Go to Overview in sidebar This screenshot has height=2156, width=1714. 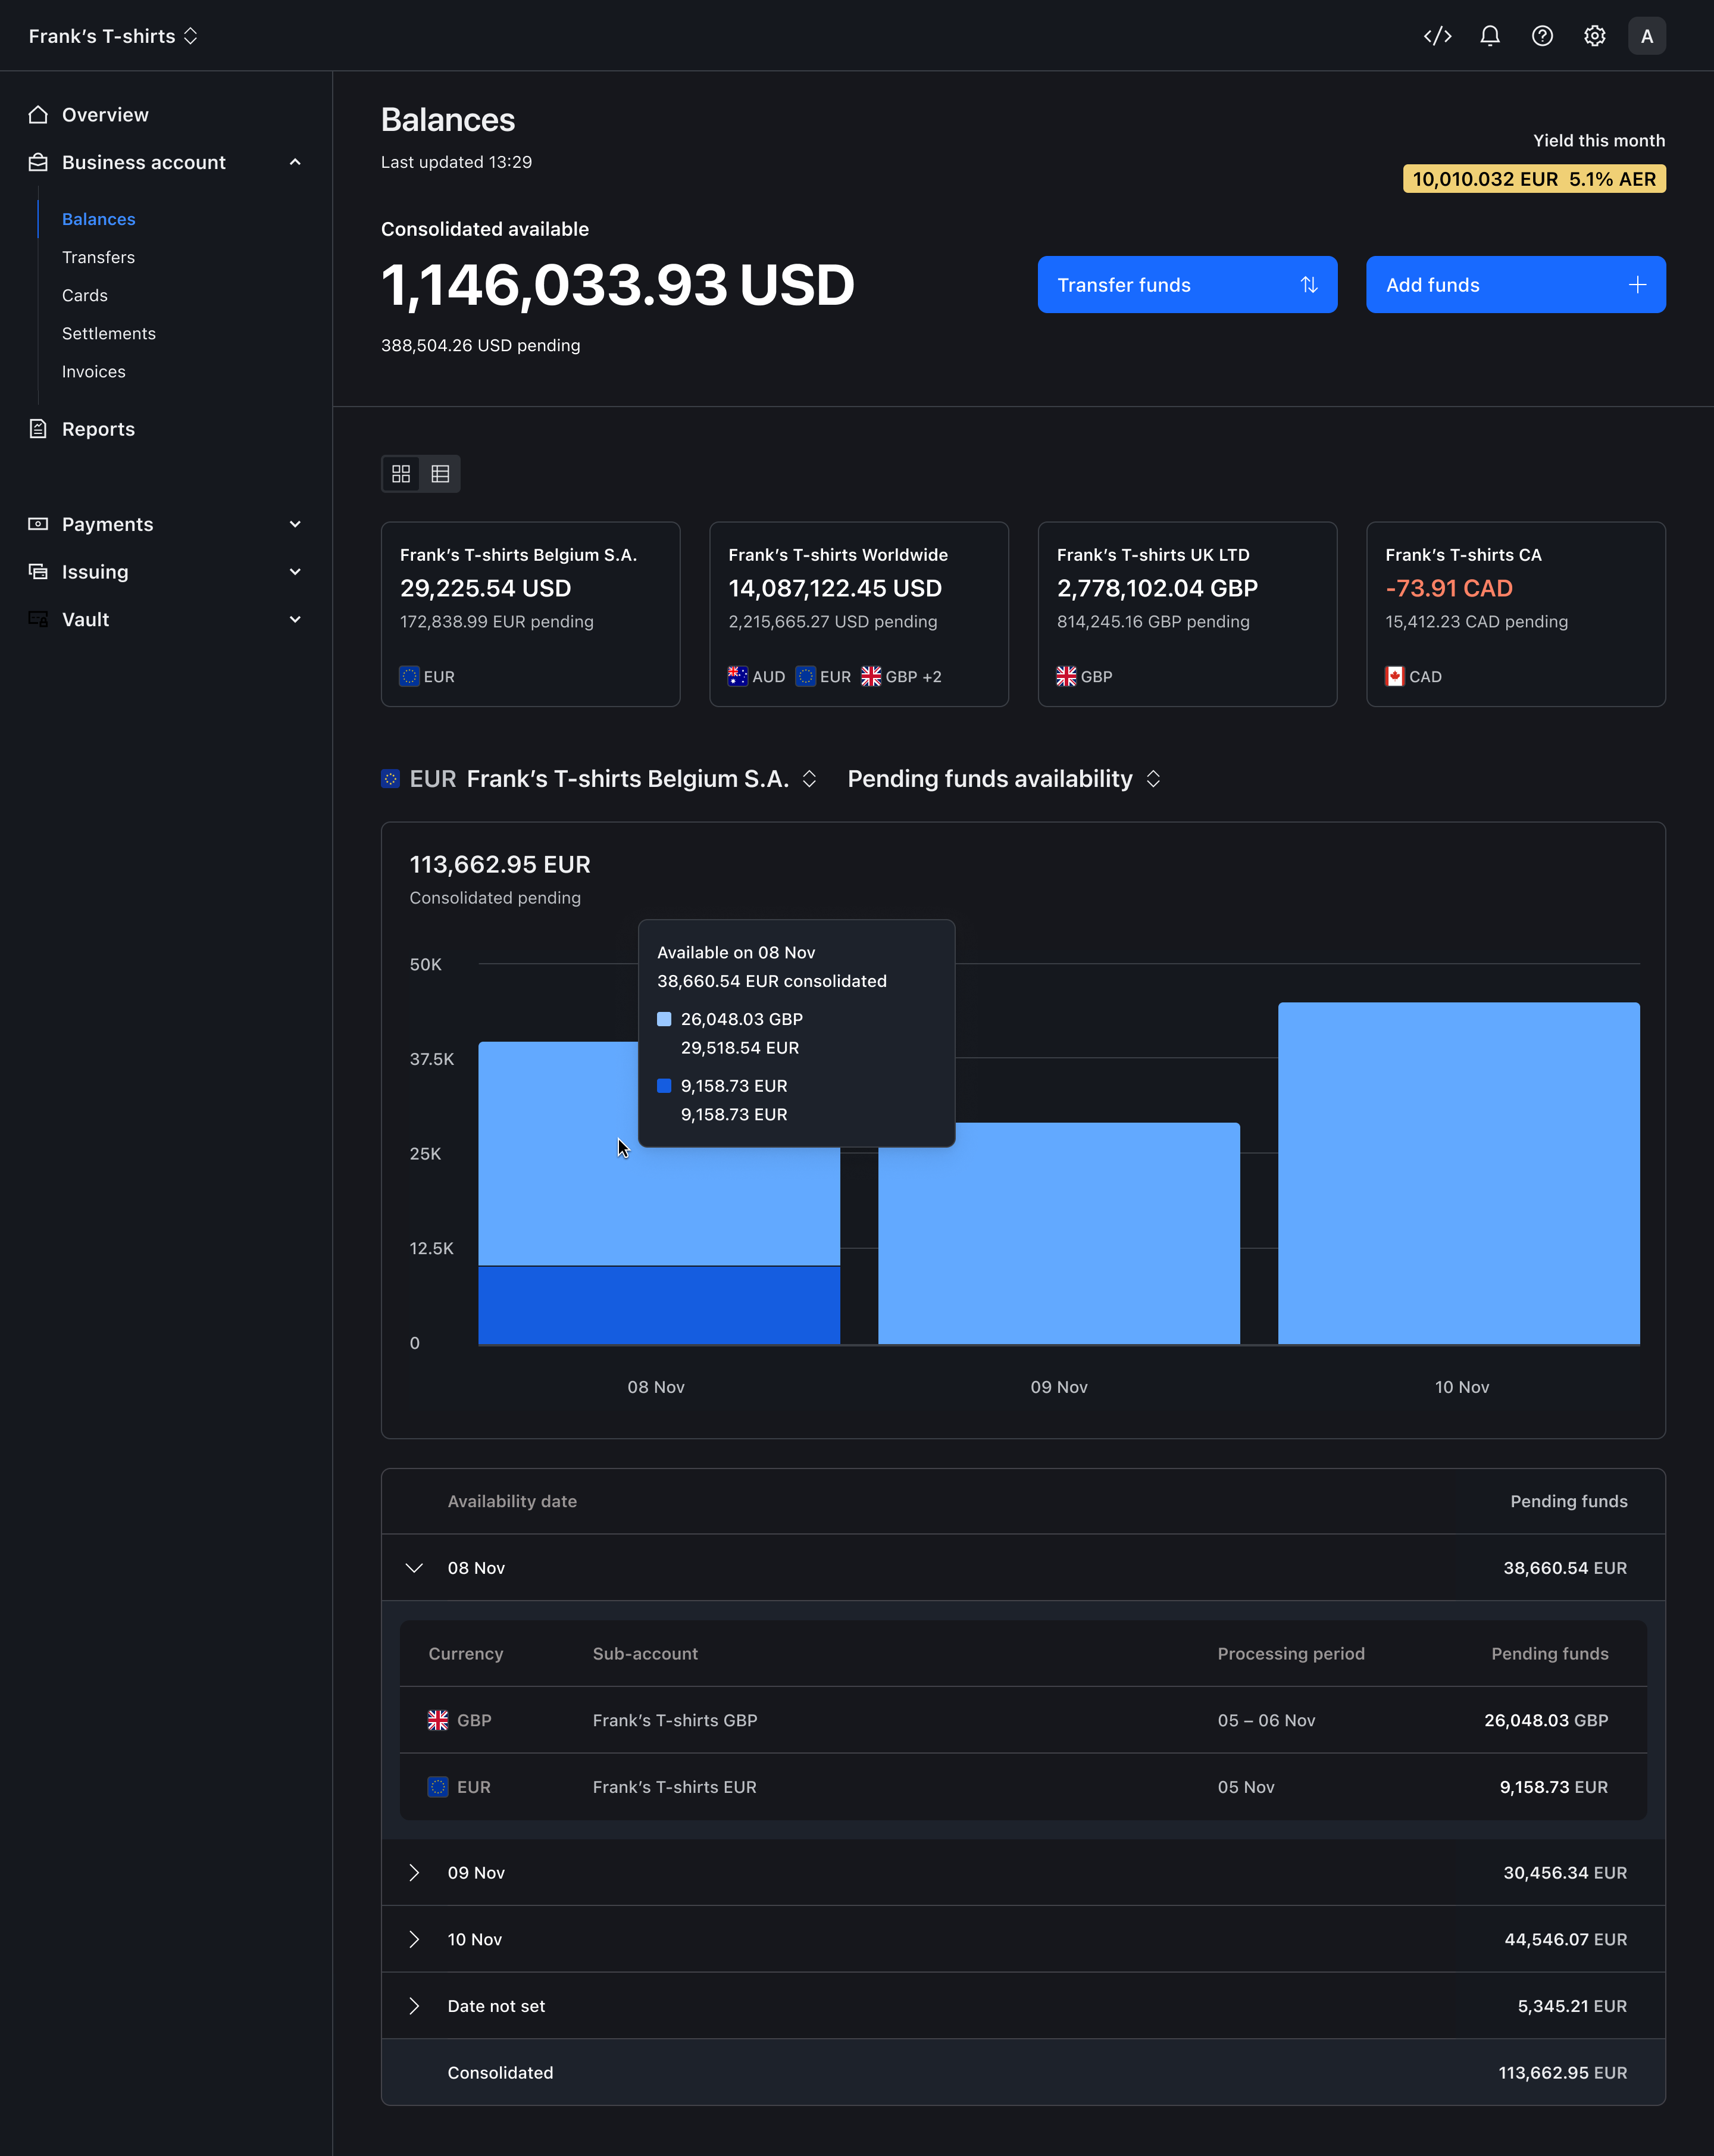pyautogui.click(x=105, y=115)
